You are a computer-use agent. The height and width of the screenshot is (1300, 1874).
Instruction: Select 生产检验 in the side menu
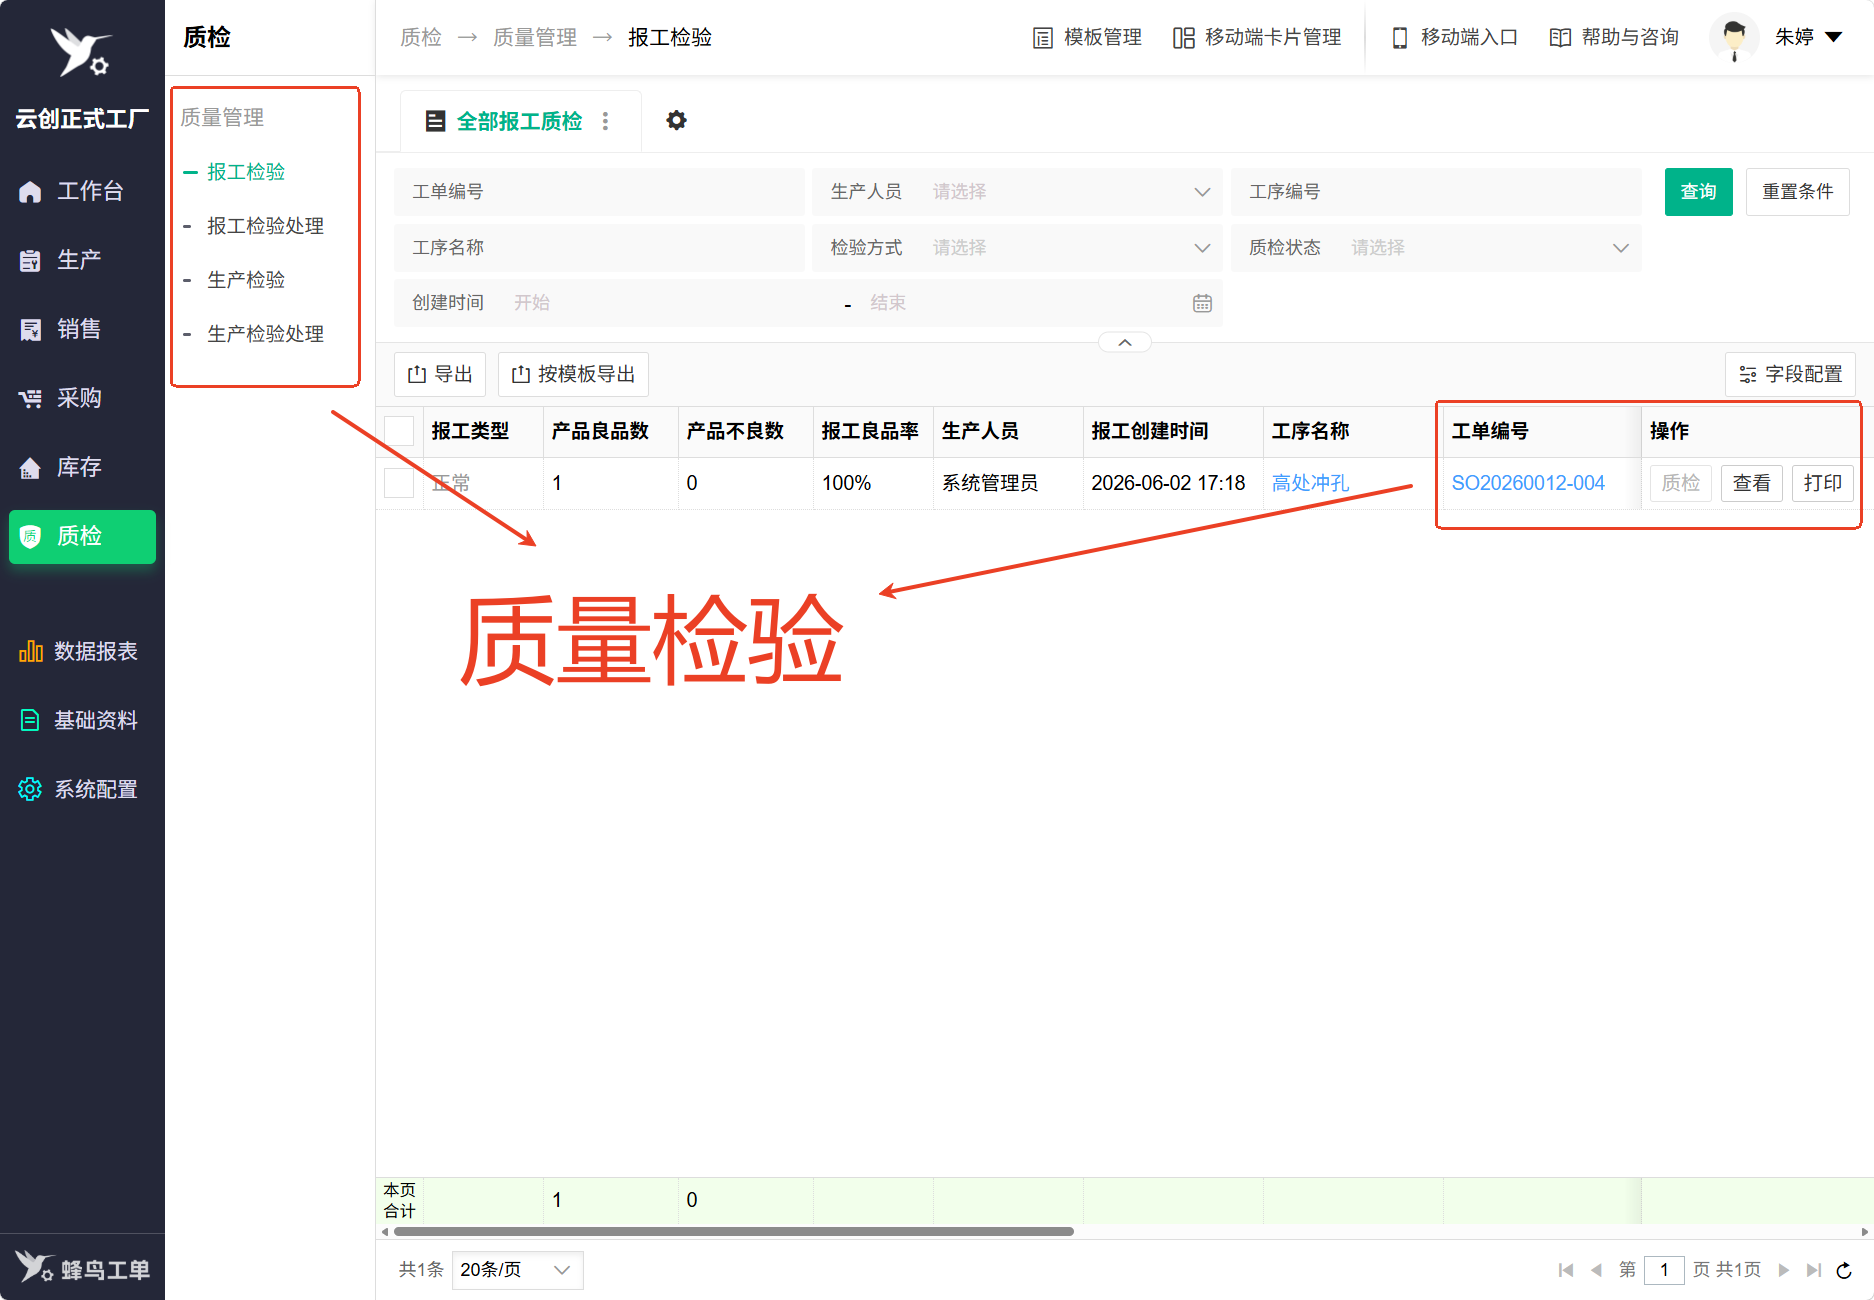(246, 280)
